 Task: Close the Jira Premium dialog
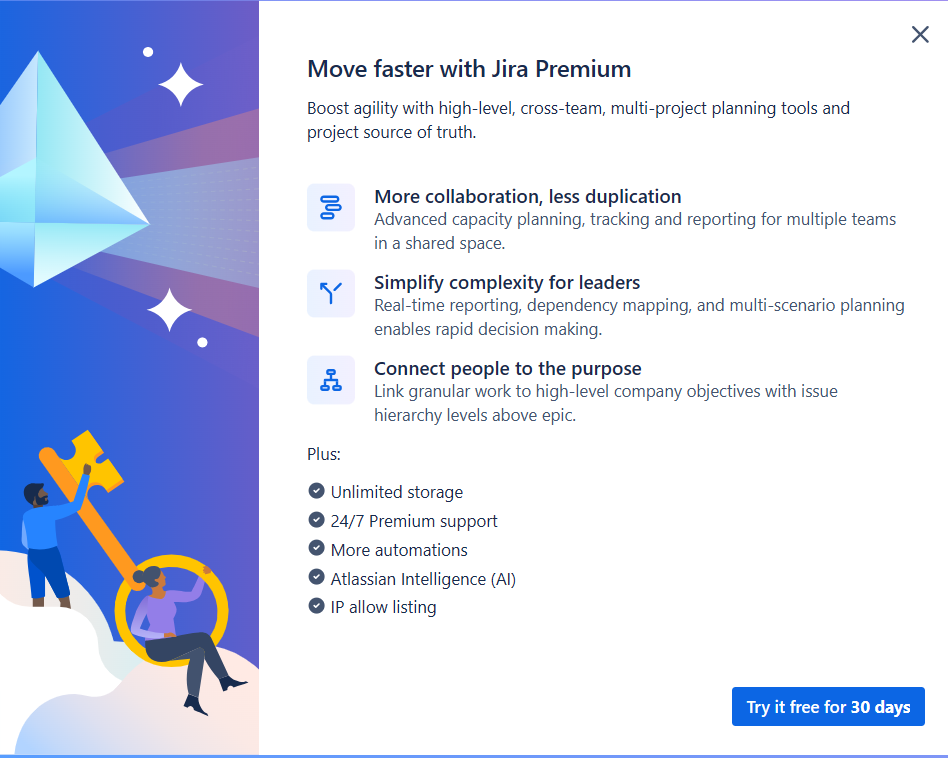pyautogui.click(x=920, y=35)
